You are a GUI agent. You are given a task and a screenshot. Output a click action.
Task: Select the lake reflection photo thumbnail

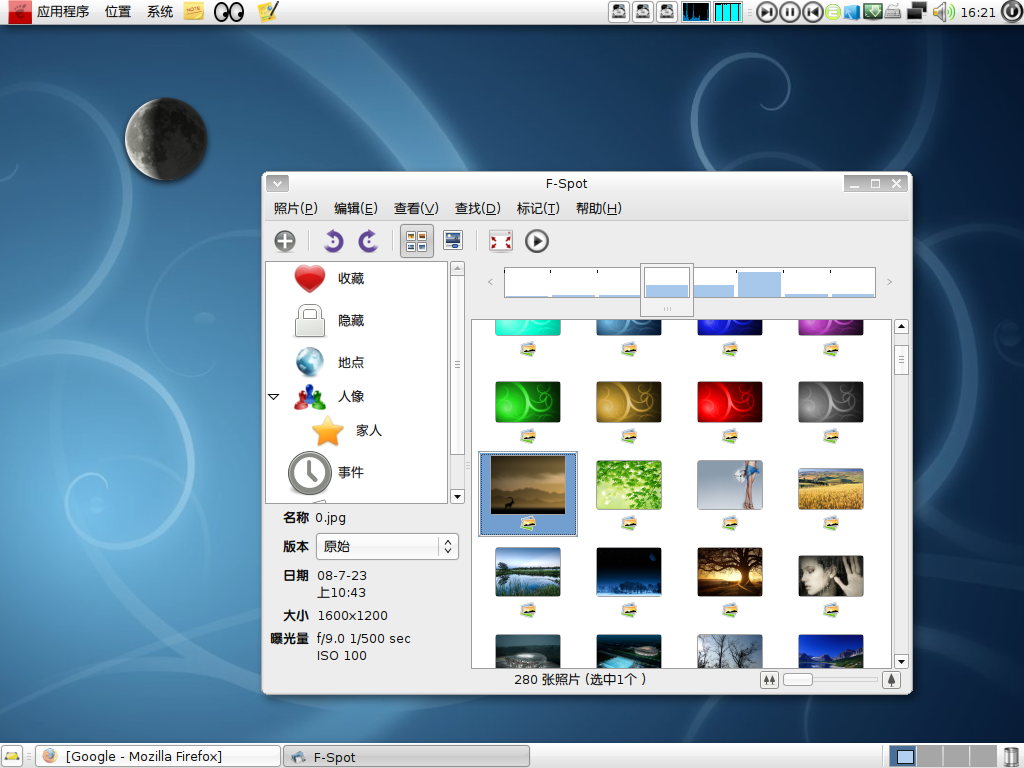[528, 572]
